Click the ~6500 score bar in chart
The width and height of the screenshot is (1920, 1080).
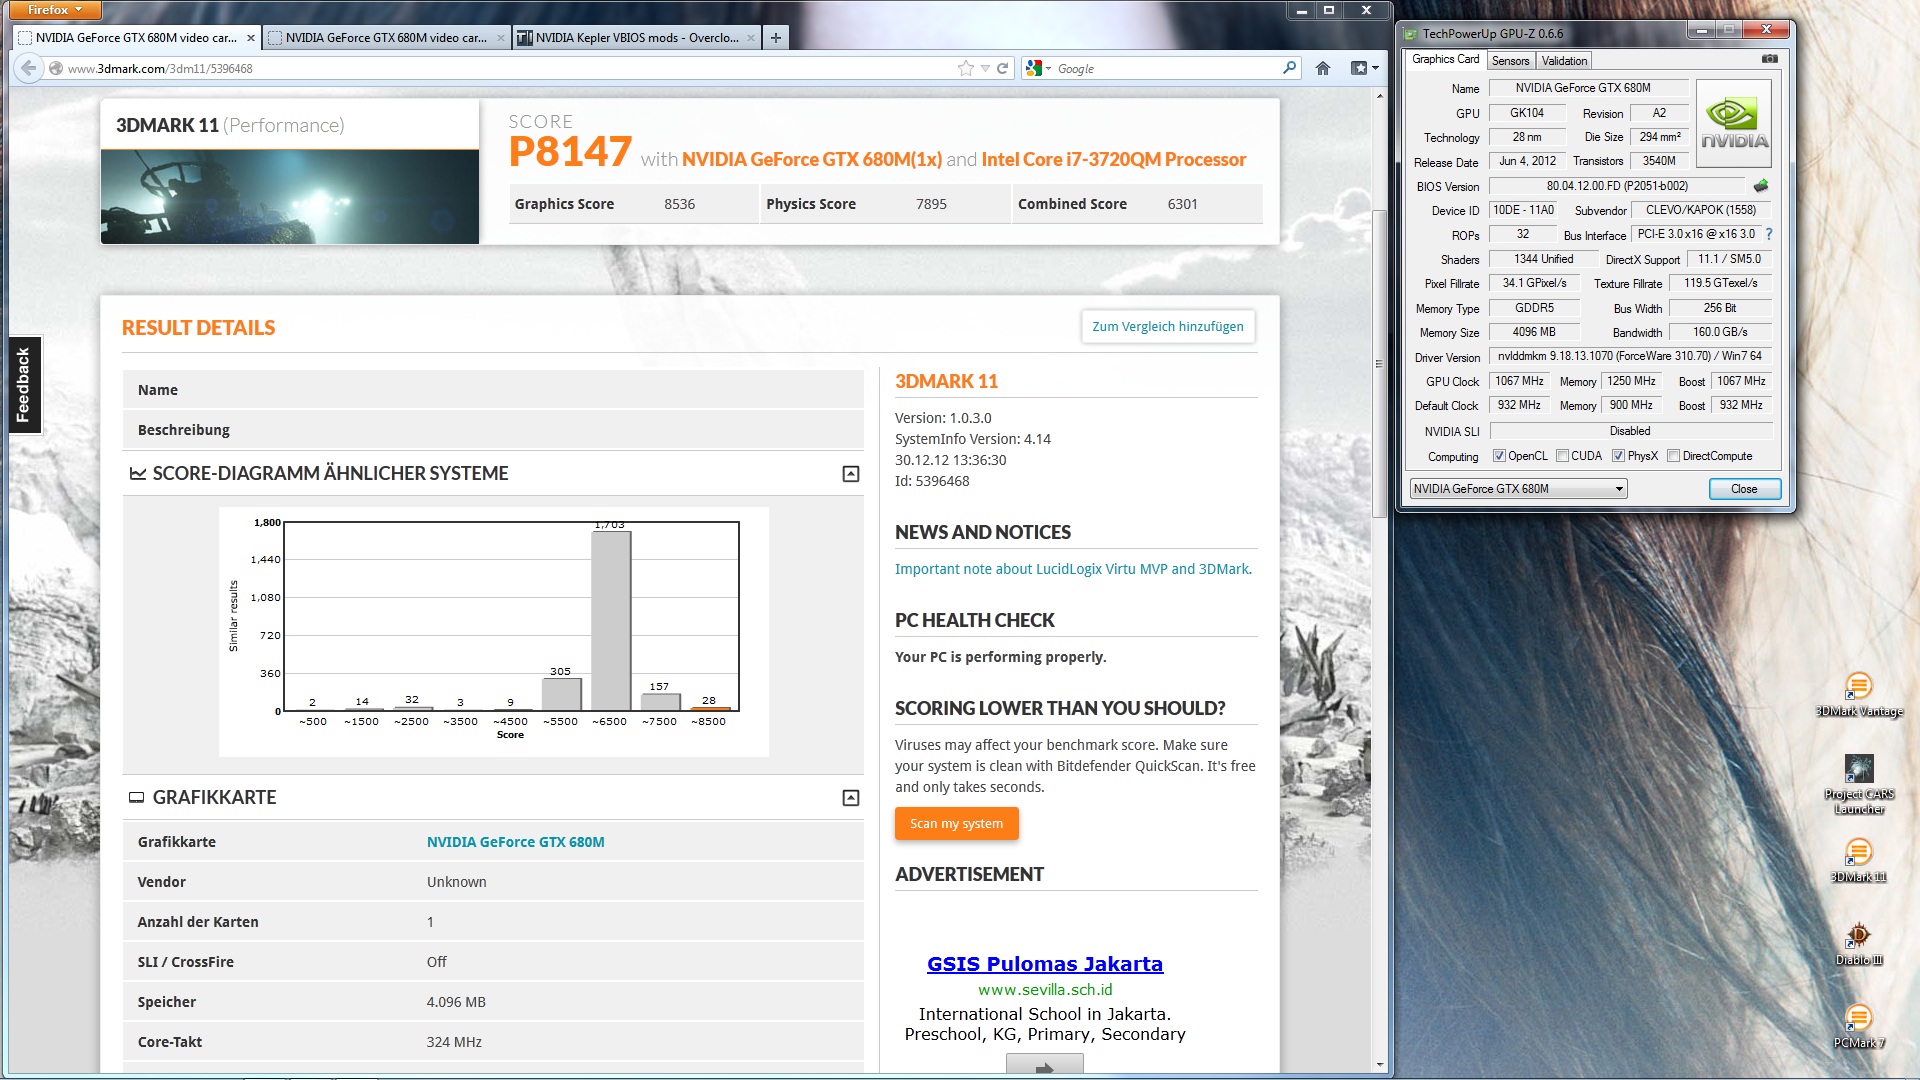pyautogui.click(x=611, y=620)
